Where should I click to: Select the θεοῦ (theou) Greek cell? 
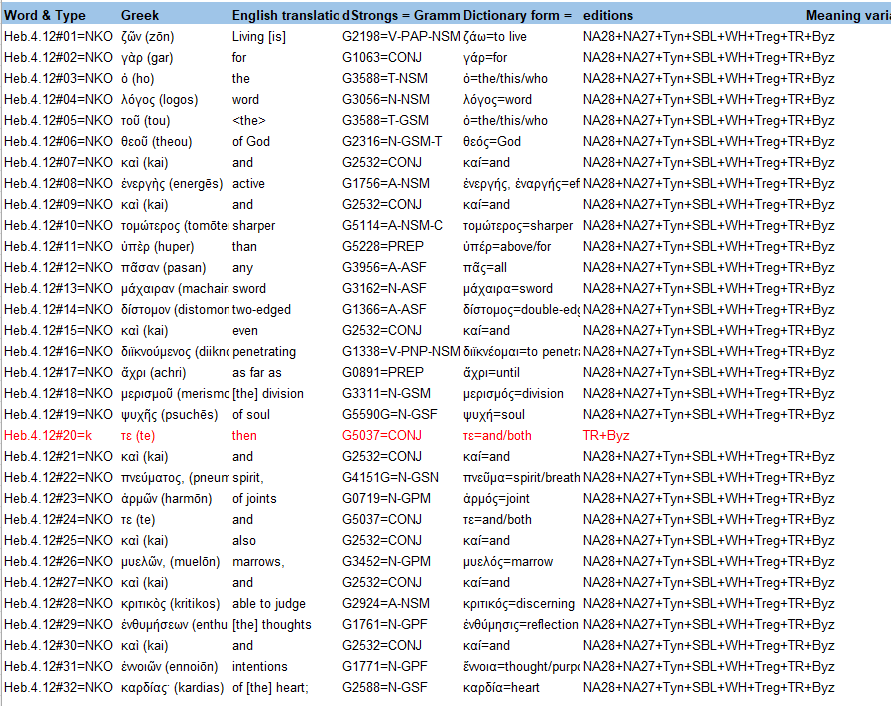coord(157,142)
